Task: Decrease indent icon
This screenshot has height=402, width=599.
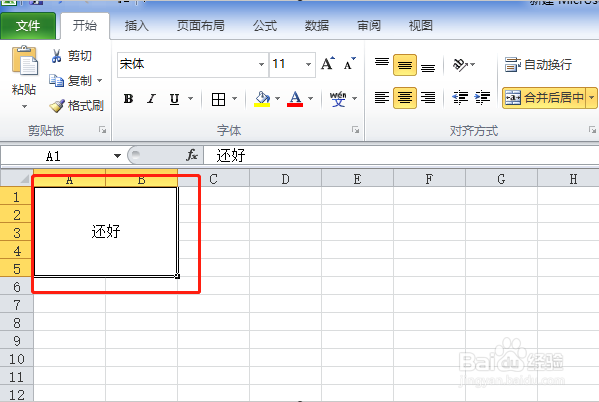Action: (460, 98)
